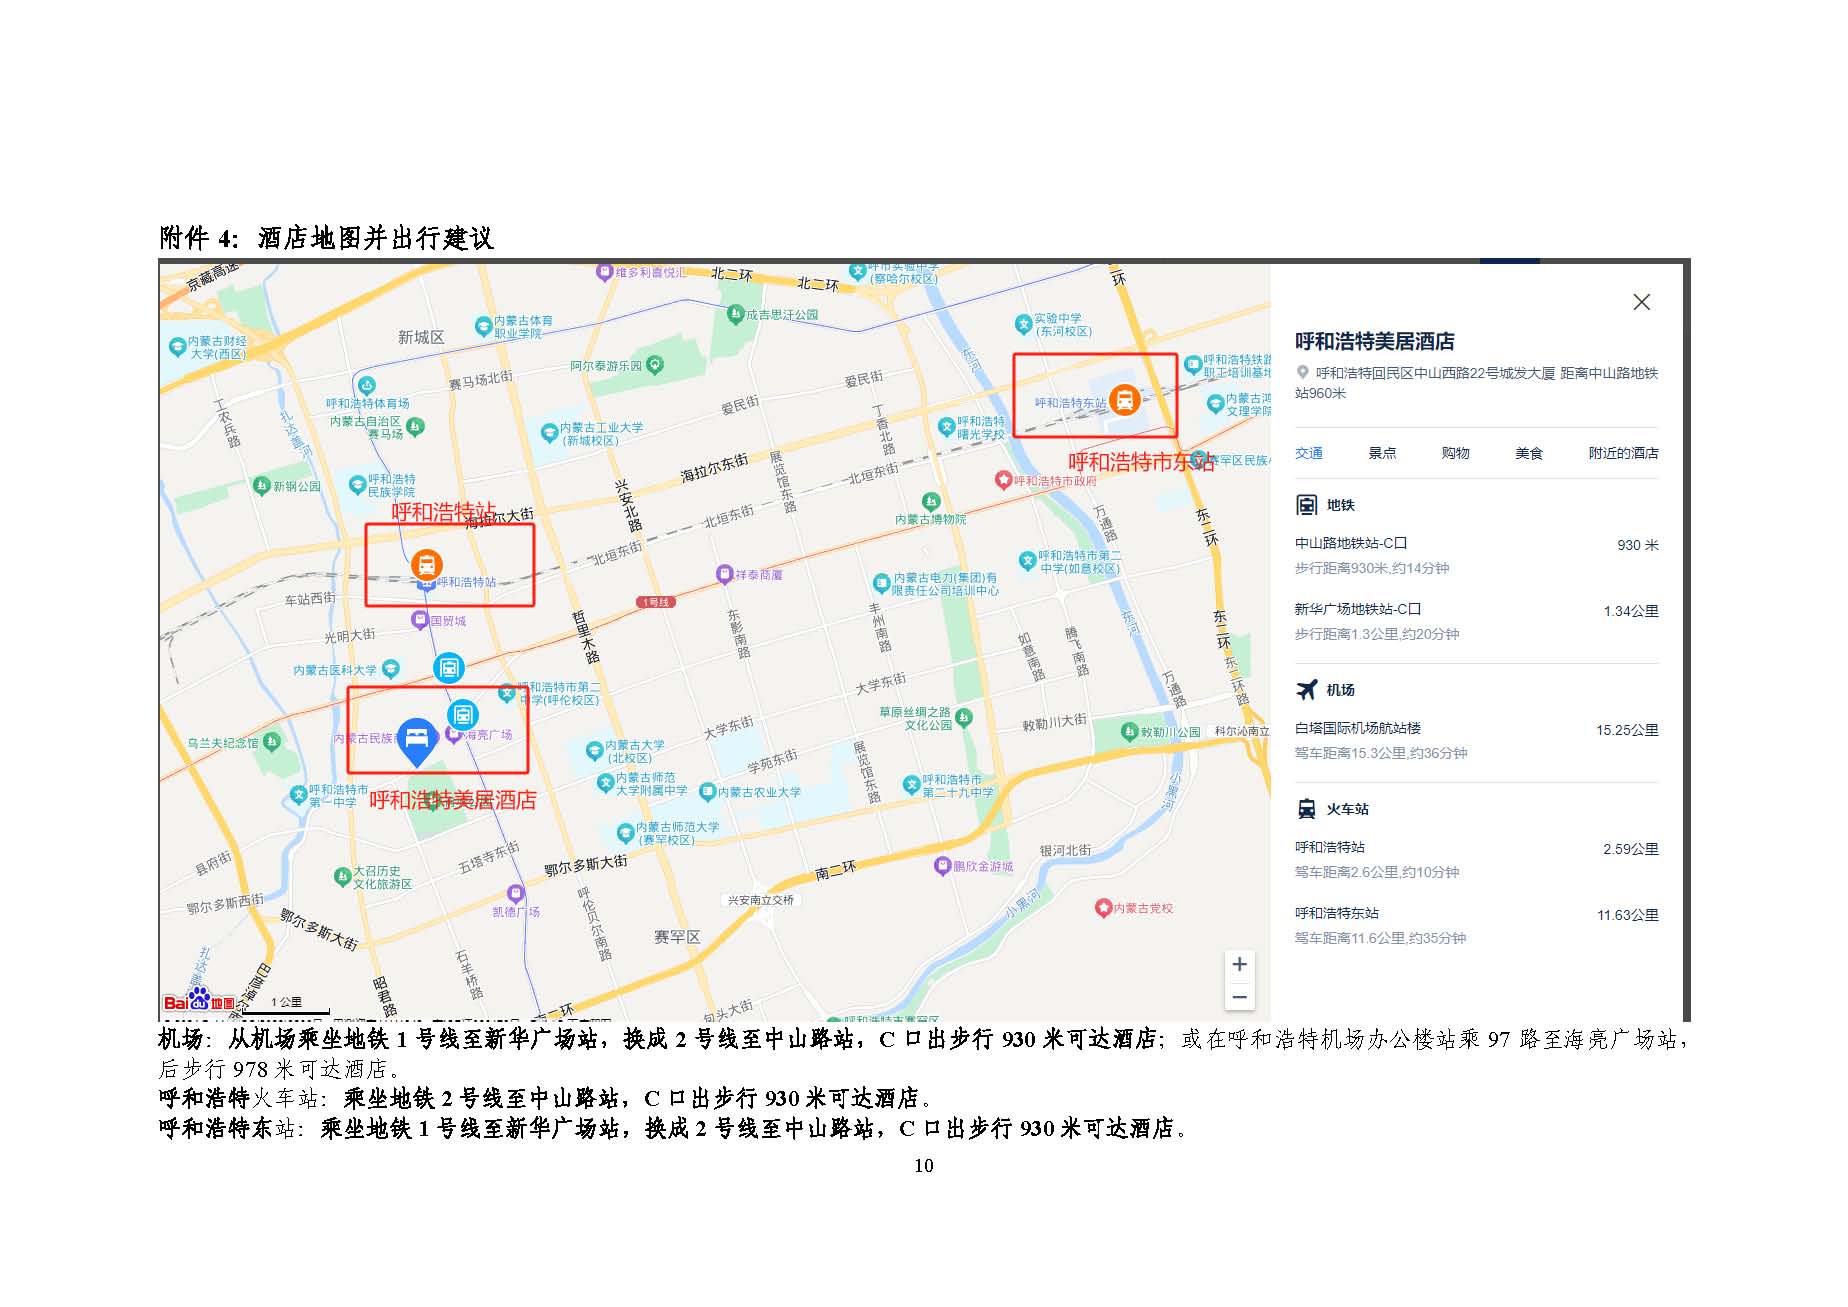Click the 新华广场地铁站-C口 entry
The image size is (1848, 1307).
(x=1357, y=609)
